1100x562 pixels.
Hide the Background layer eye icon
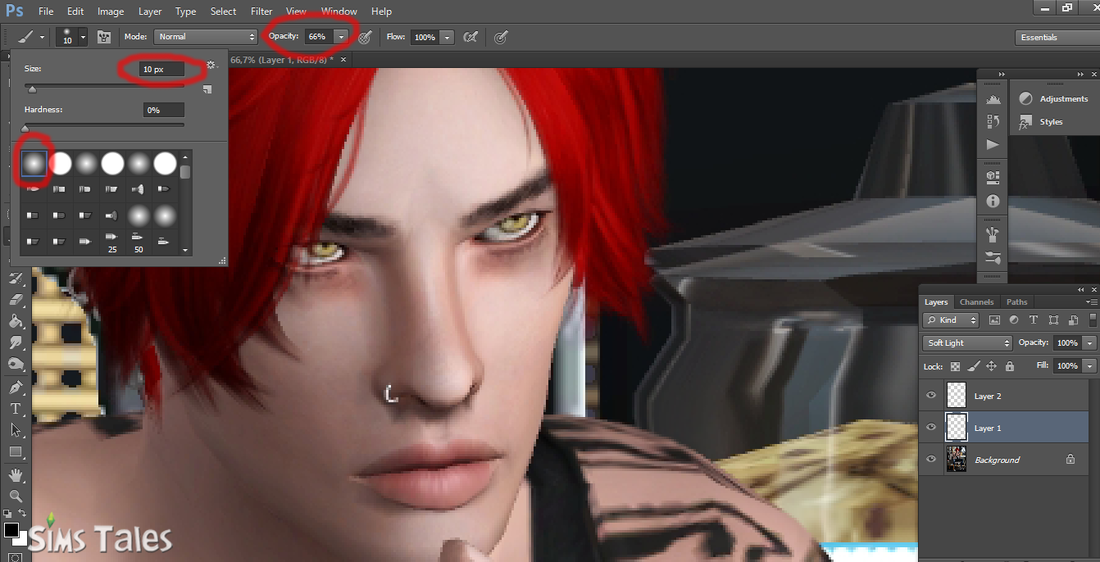pyautogui.click(x=931, y=459)
